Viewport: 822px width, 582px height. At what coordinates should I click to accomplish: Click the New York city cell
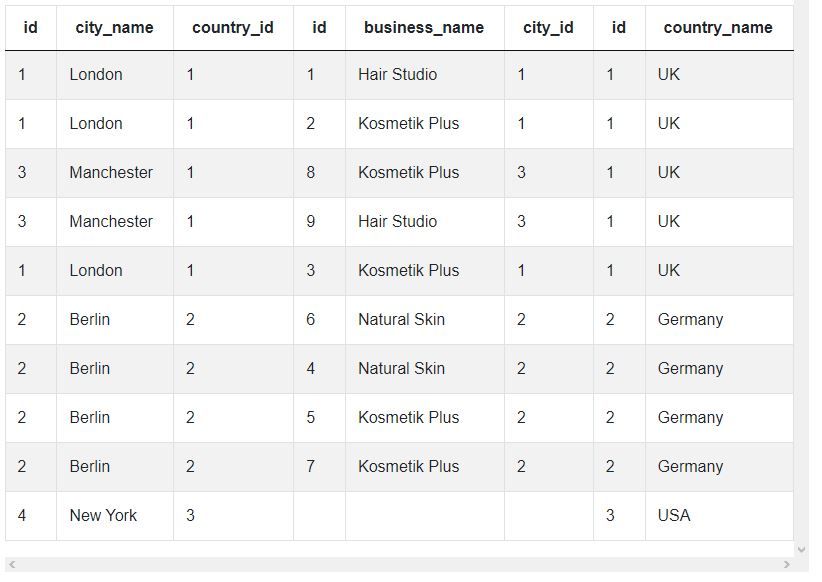pos(103,516)
